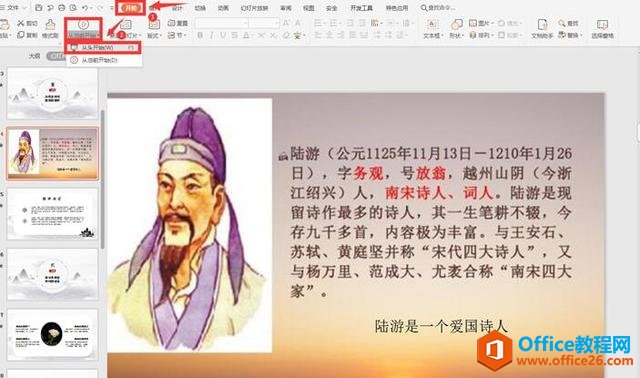Image resolution: width=640 pixels, height=378 pixels.
Task: Select the slide 3 thumbnail
Action: 53,93
